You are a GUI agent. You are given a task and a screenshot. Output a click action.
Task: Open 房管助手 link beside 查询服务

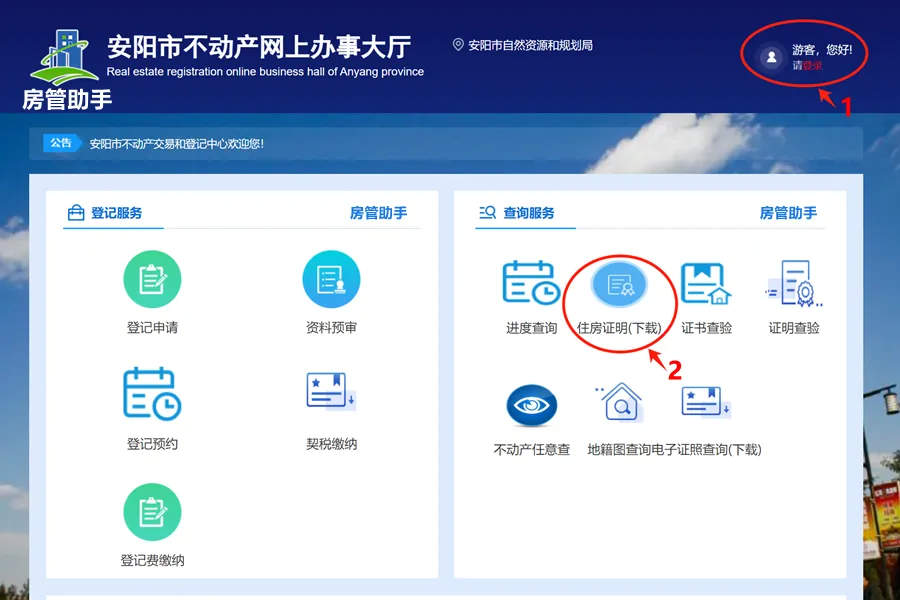pyautogui.click(x=791, y=212)
